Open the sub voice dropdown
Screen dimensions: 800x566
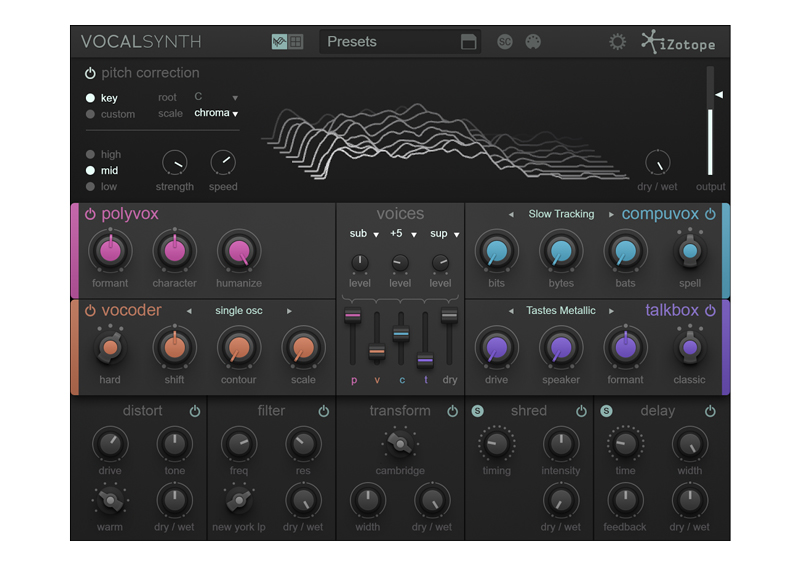pyautogui.click(x=364, y=234)
